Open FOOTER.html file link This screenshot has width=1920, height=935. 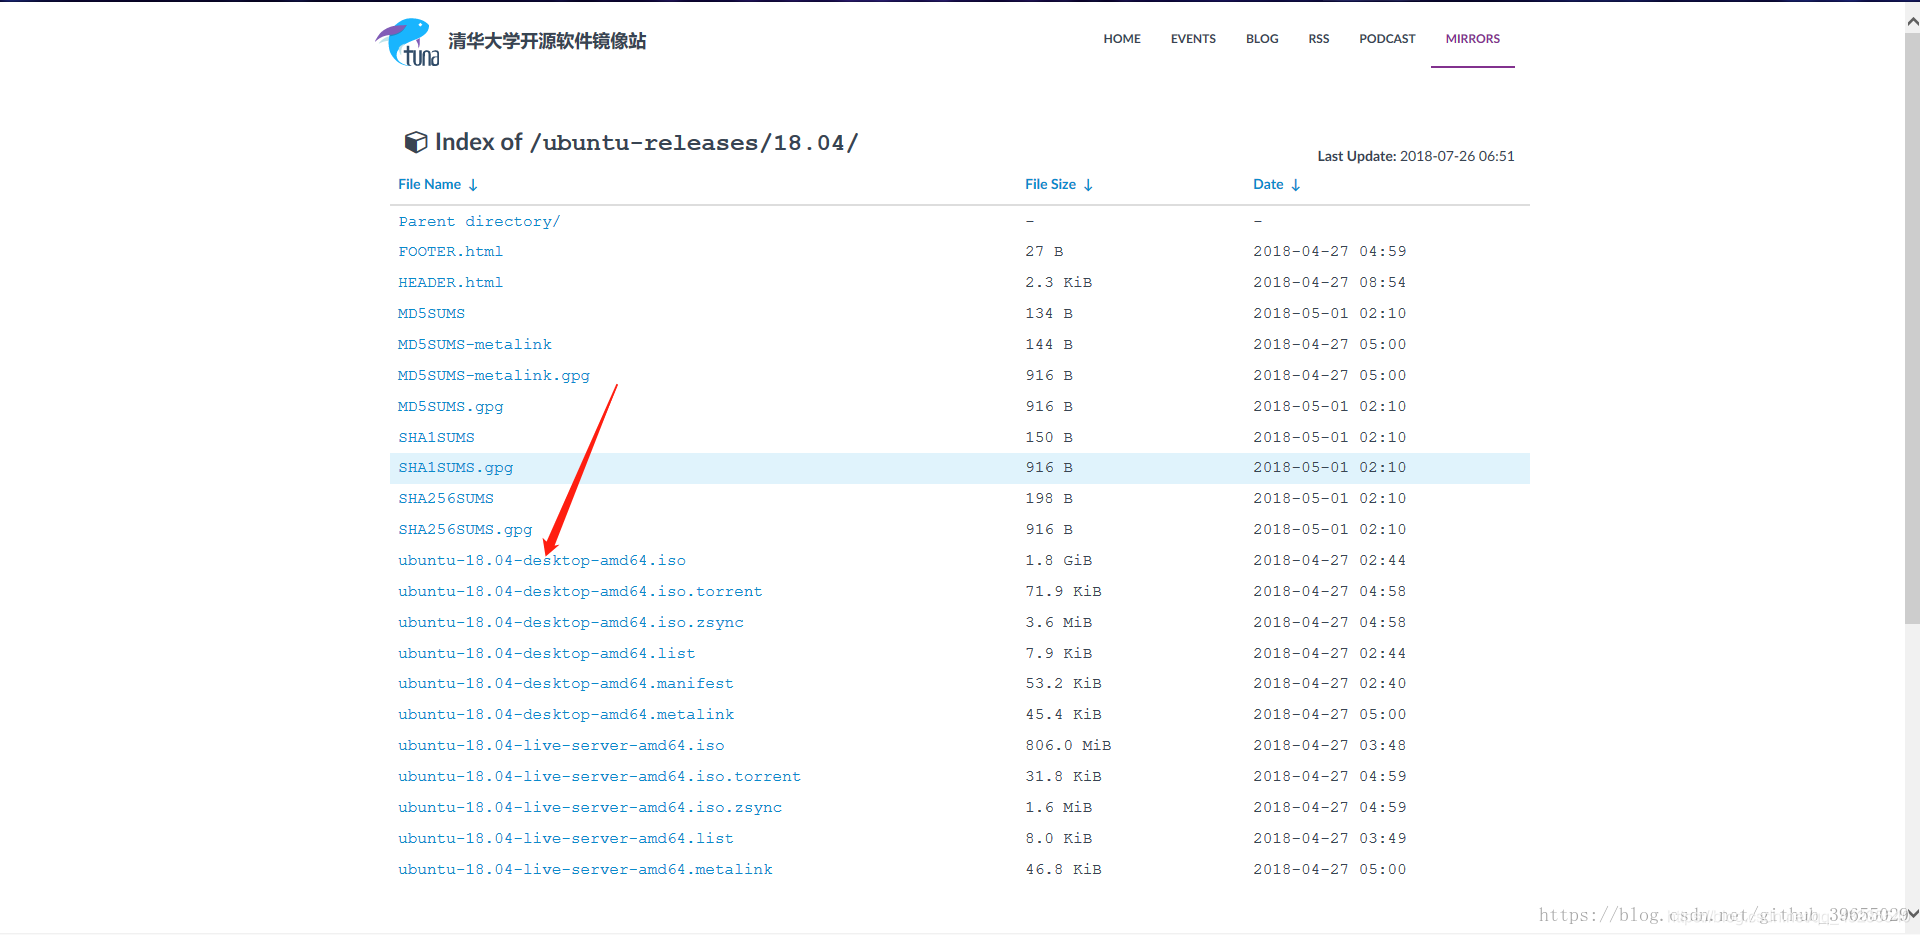[450, 252]
